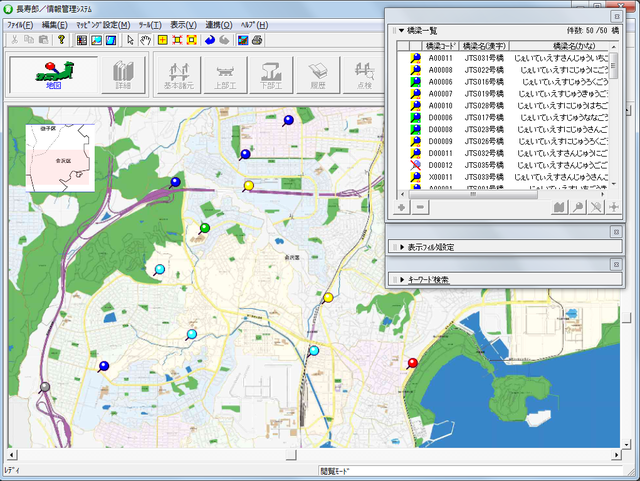Screen dimensions: 640x481
Task: Click the overview inset map thumbnail
Action: tap(61, 156)
